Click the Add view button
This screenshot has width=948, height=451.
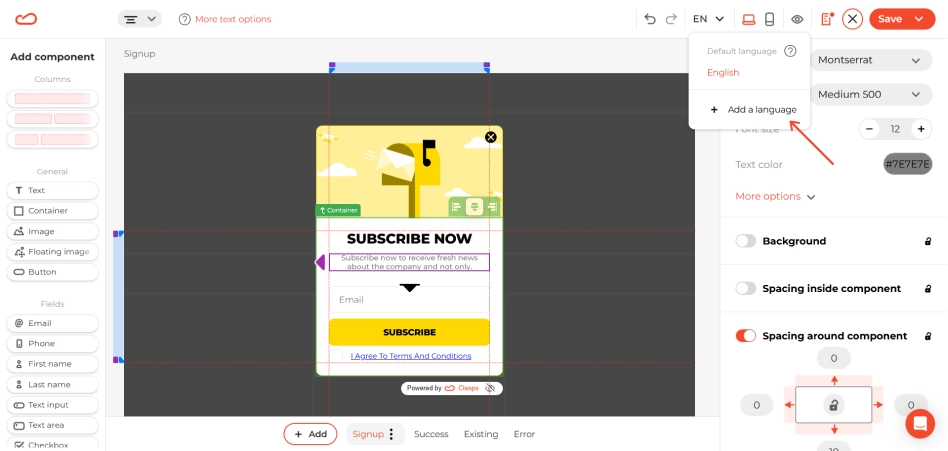click(310, 434)
